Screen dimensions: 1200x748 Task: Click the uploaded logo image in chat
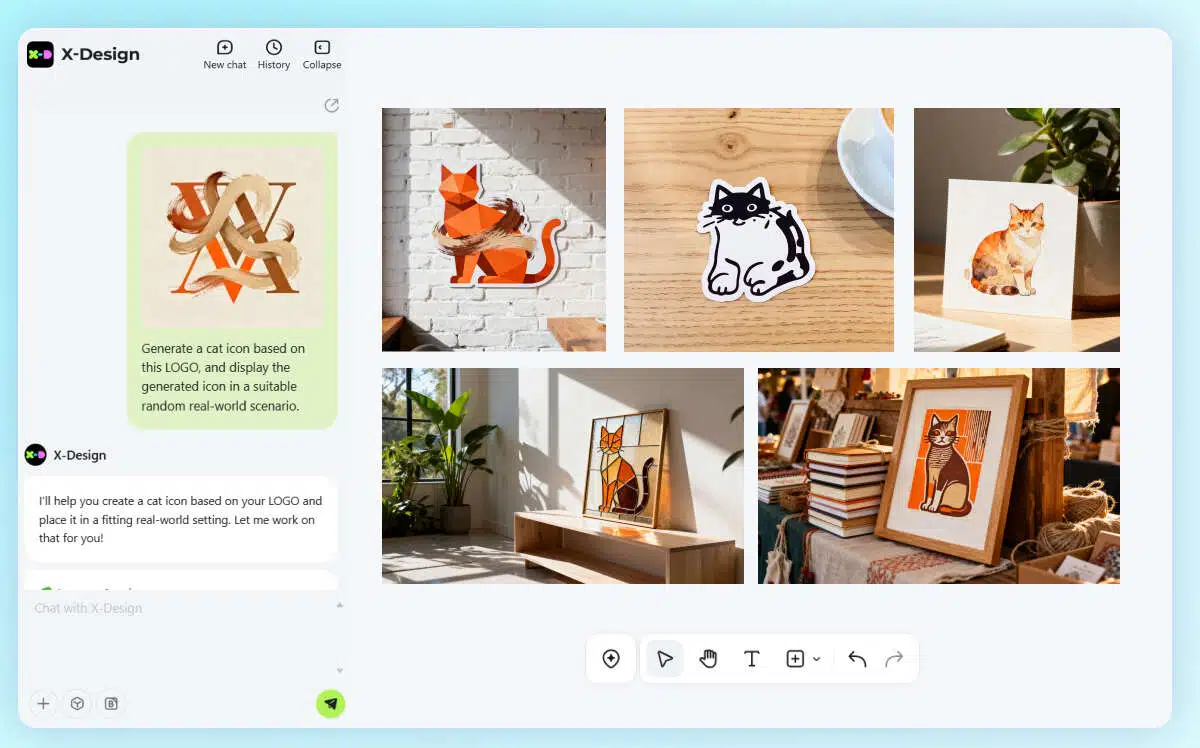click(232, 238)
